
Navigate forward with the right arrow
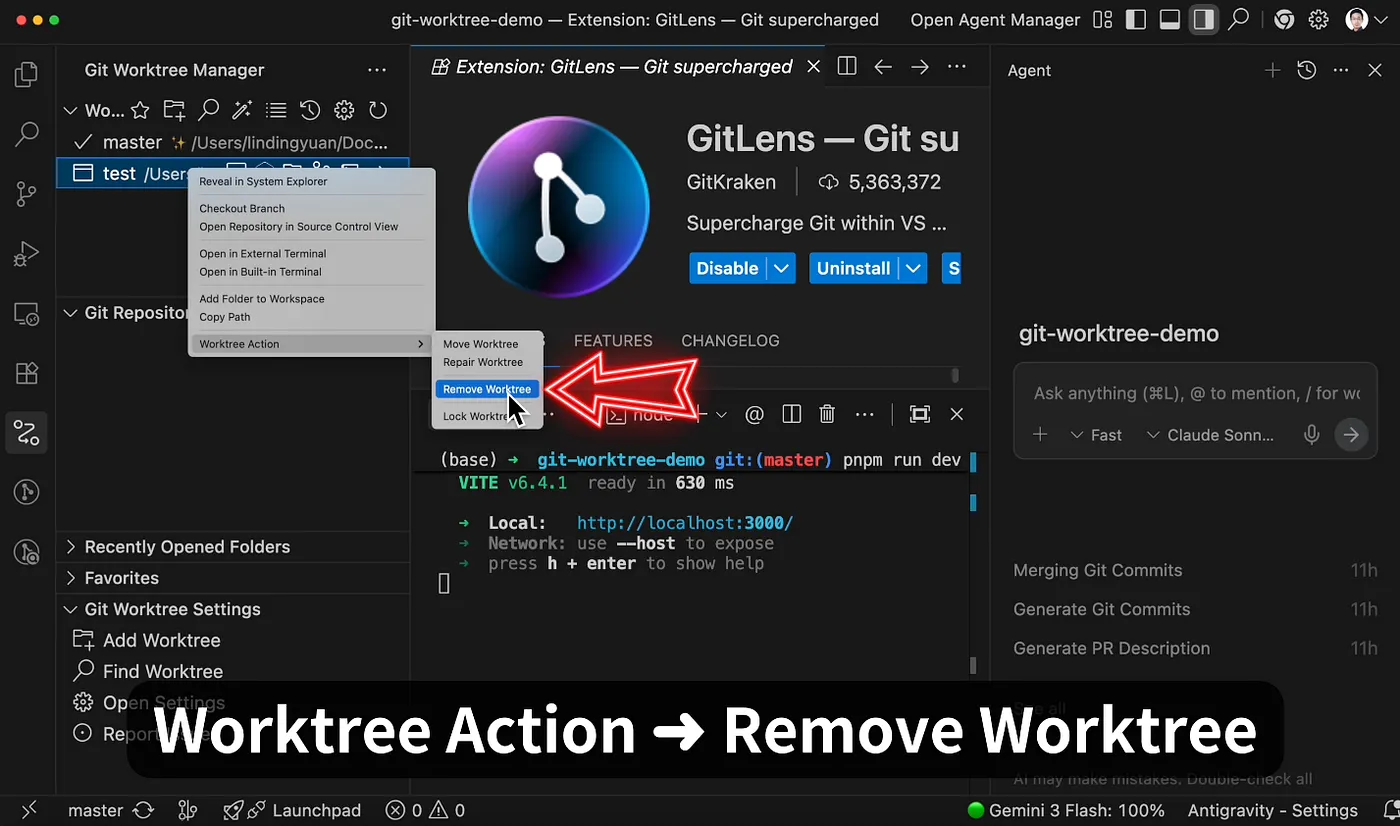[x=919, y=67]
